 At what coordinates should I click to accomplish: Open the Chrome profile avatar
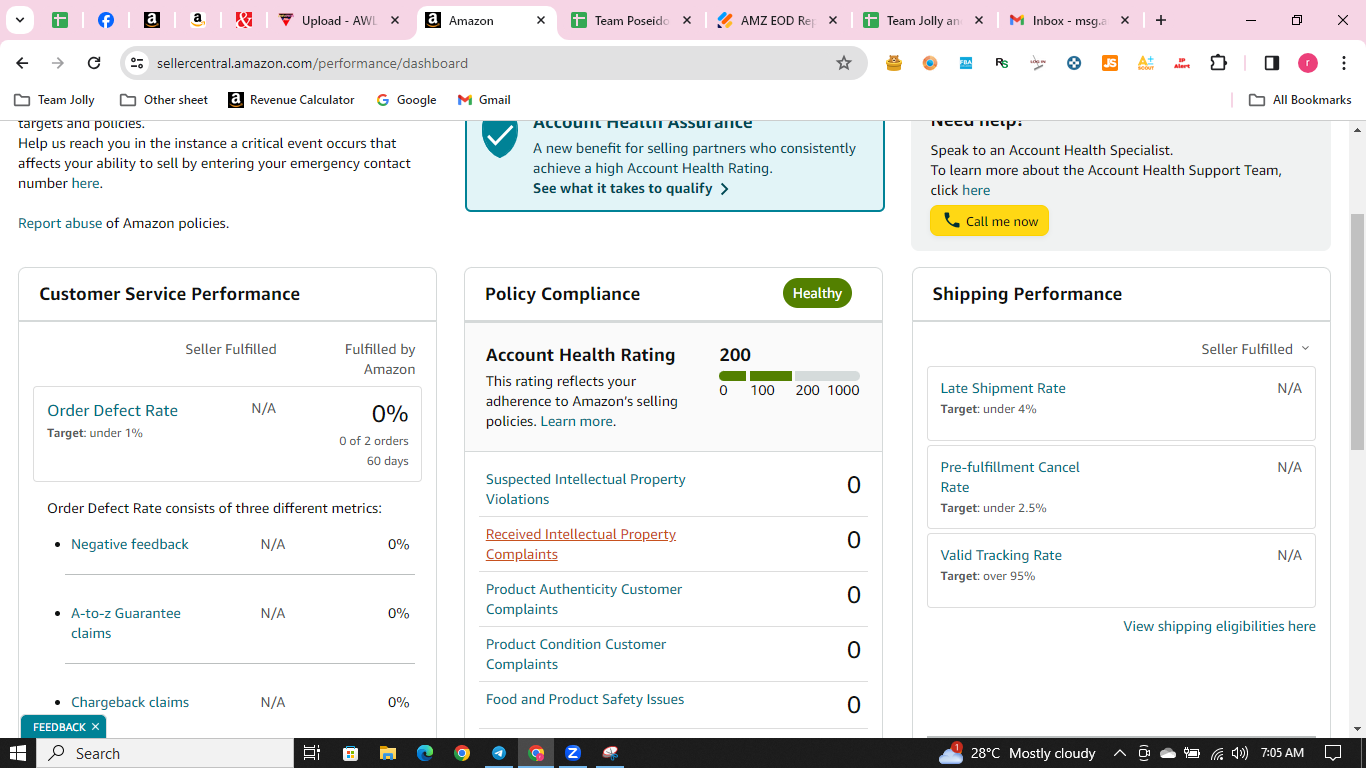pyautogui.click(x=1308, y=63)
